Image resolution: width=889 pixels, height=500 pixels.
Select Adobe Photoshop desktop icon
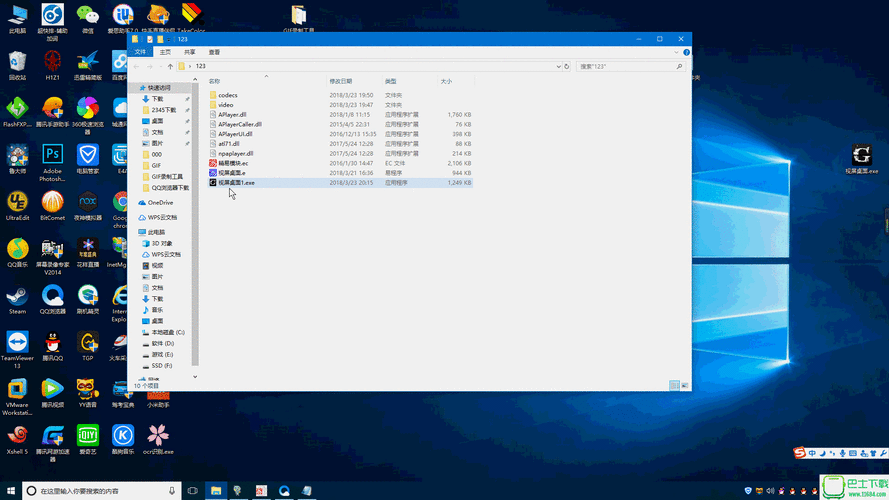point(52,163)
